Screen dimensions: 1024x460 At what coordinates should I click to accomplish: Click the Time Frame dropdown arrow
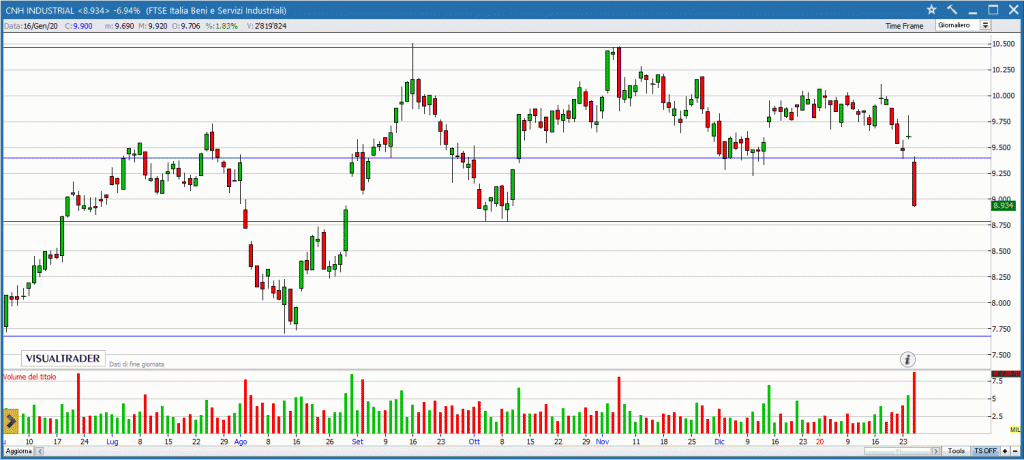point(985,25)
